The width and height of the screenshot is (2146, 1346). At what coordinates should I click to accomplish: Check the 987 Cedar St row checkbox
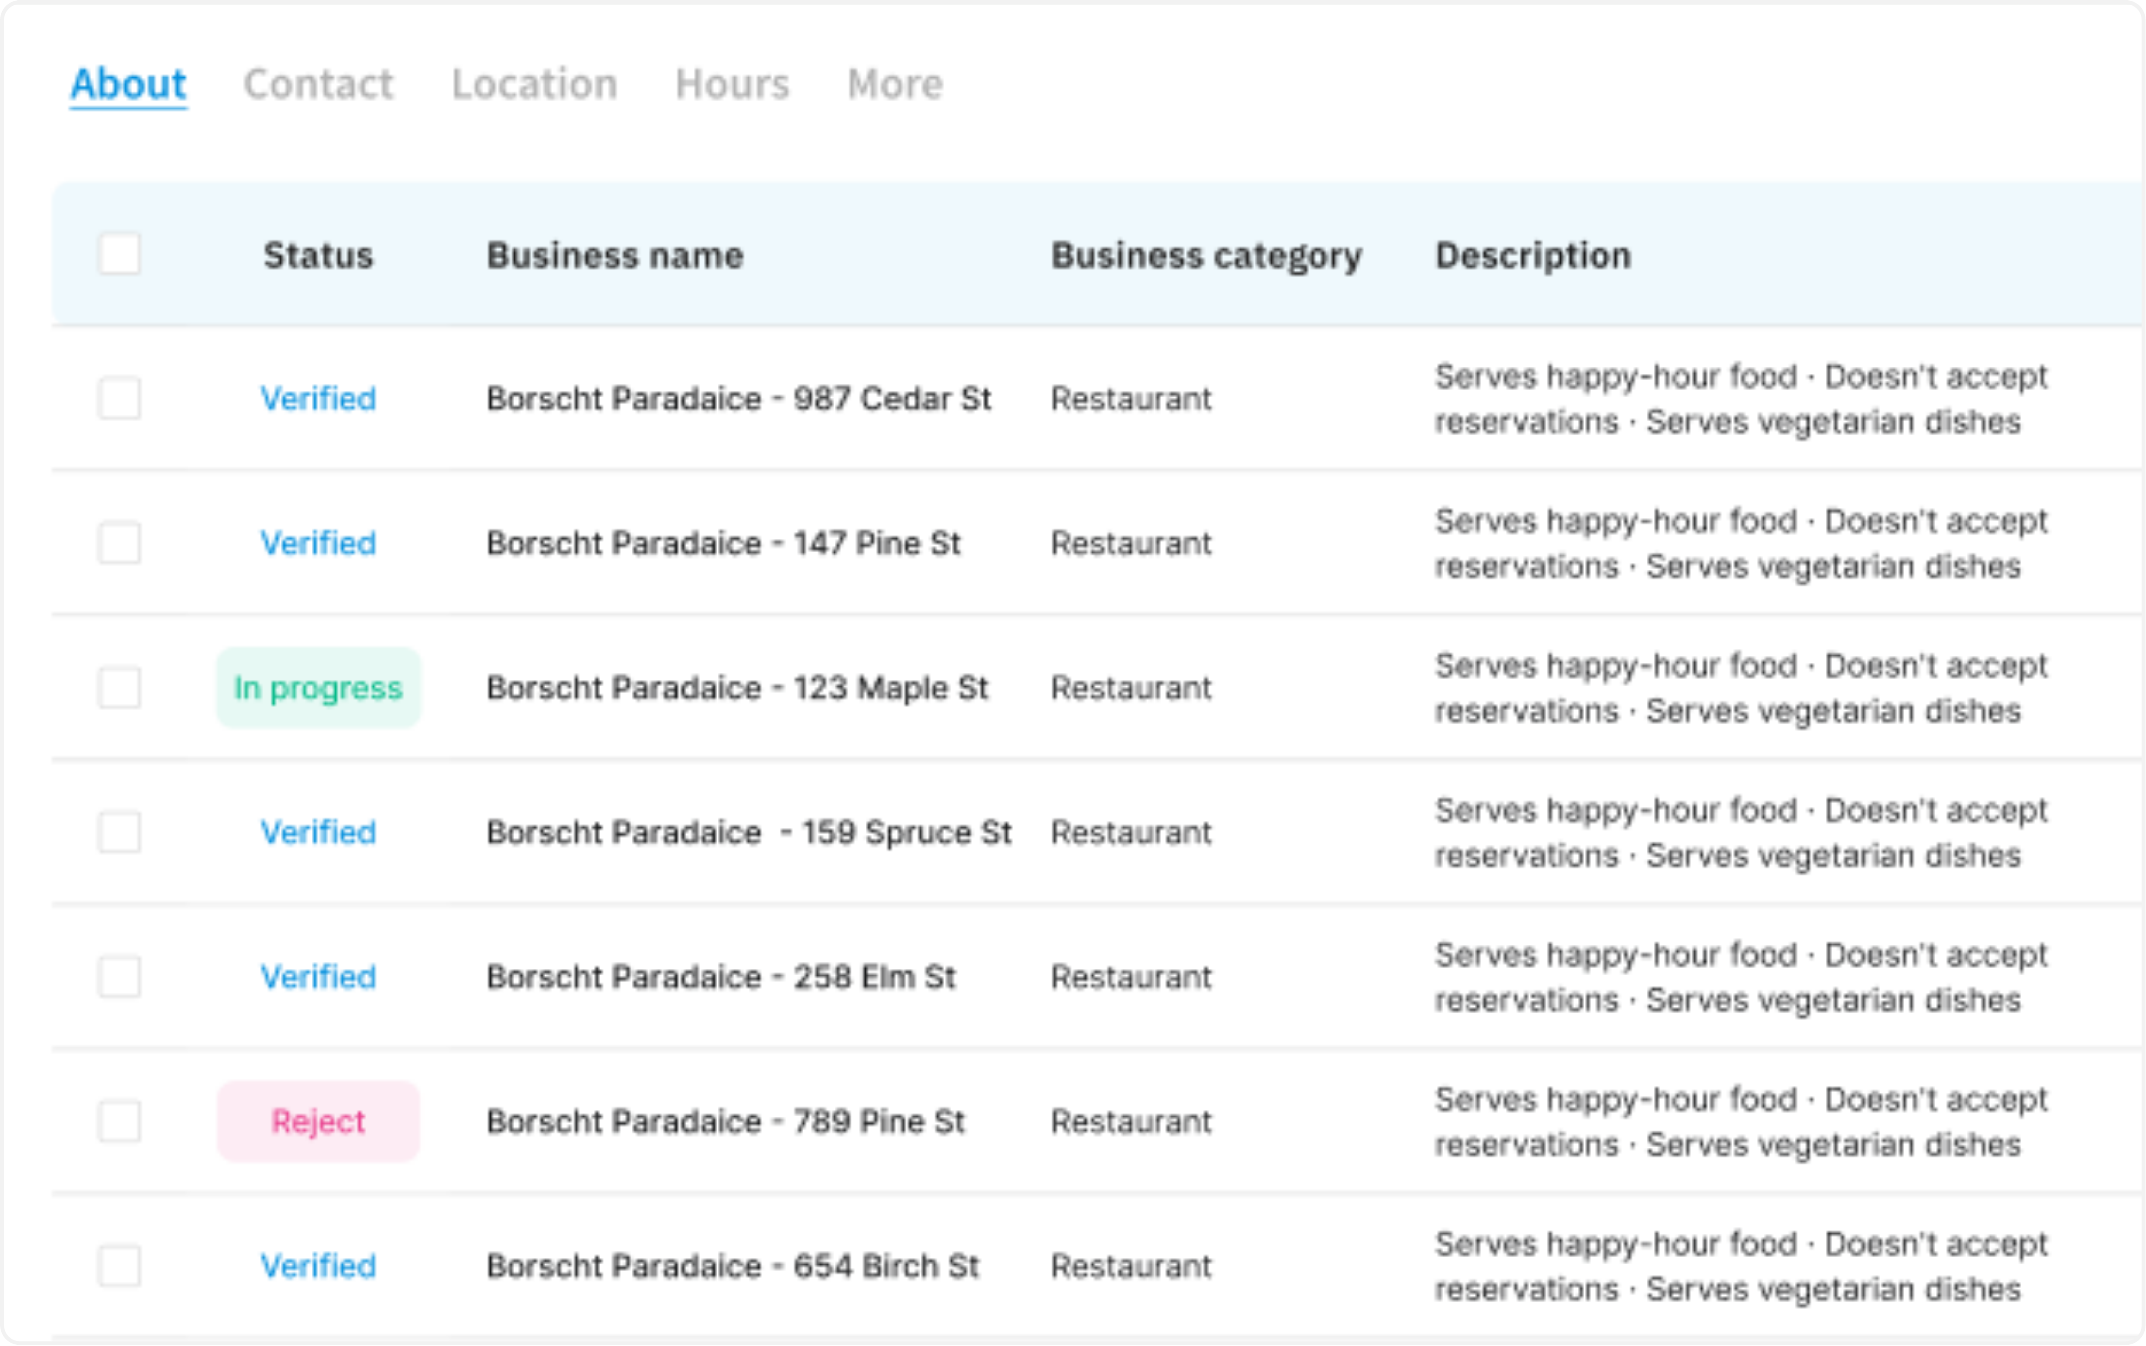tap(119, 398)
